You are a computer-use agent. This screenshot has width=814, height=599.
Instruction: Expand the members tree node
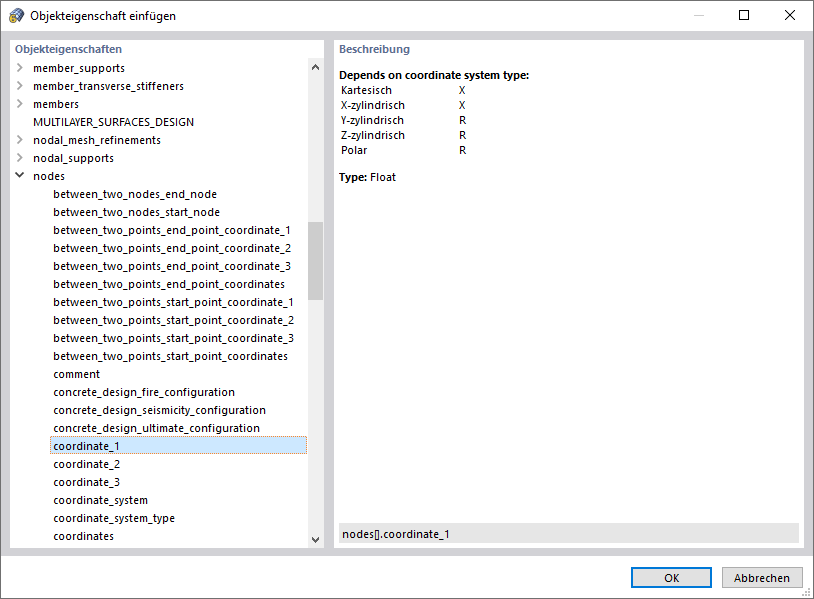tap(20, 104)
